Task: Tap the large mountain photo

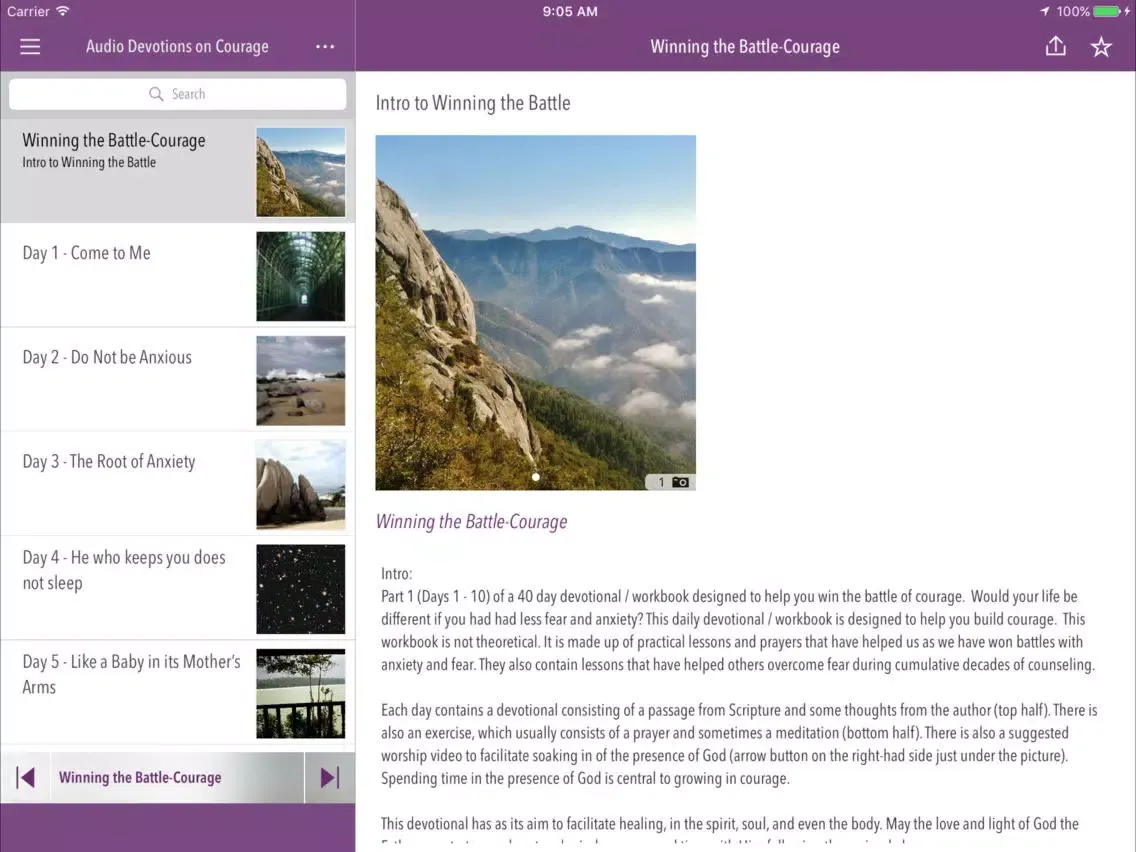Action: click(535, 313)
